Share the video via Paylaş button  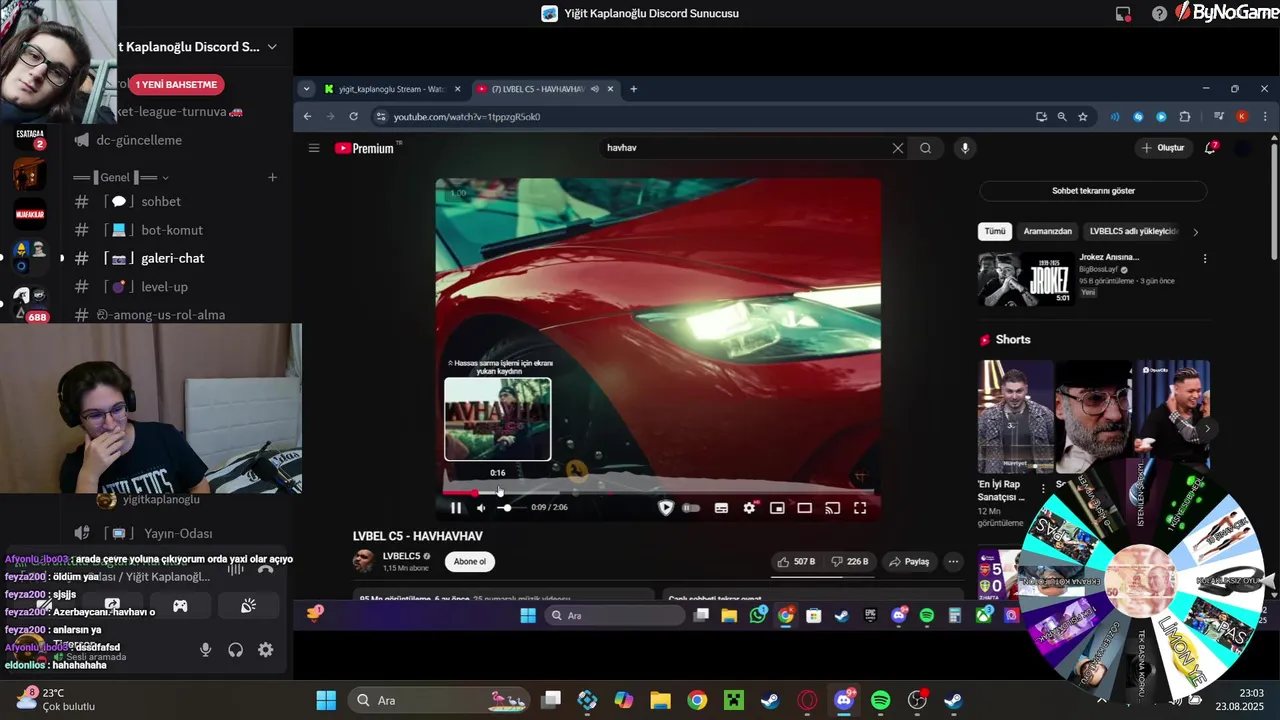pyautogui.click(x=910, y=562)
